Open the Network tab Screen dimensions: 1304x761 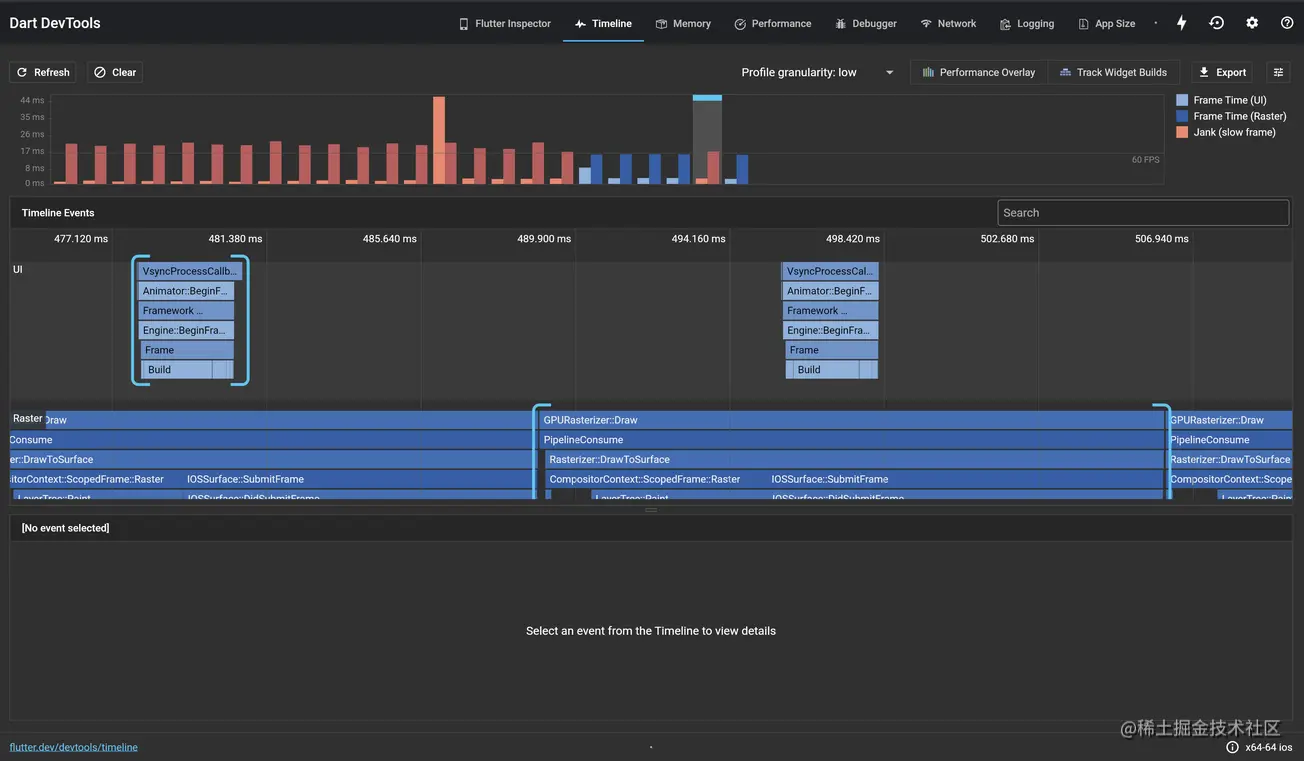pyautogui.click(x=948, y=23)
